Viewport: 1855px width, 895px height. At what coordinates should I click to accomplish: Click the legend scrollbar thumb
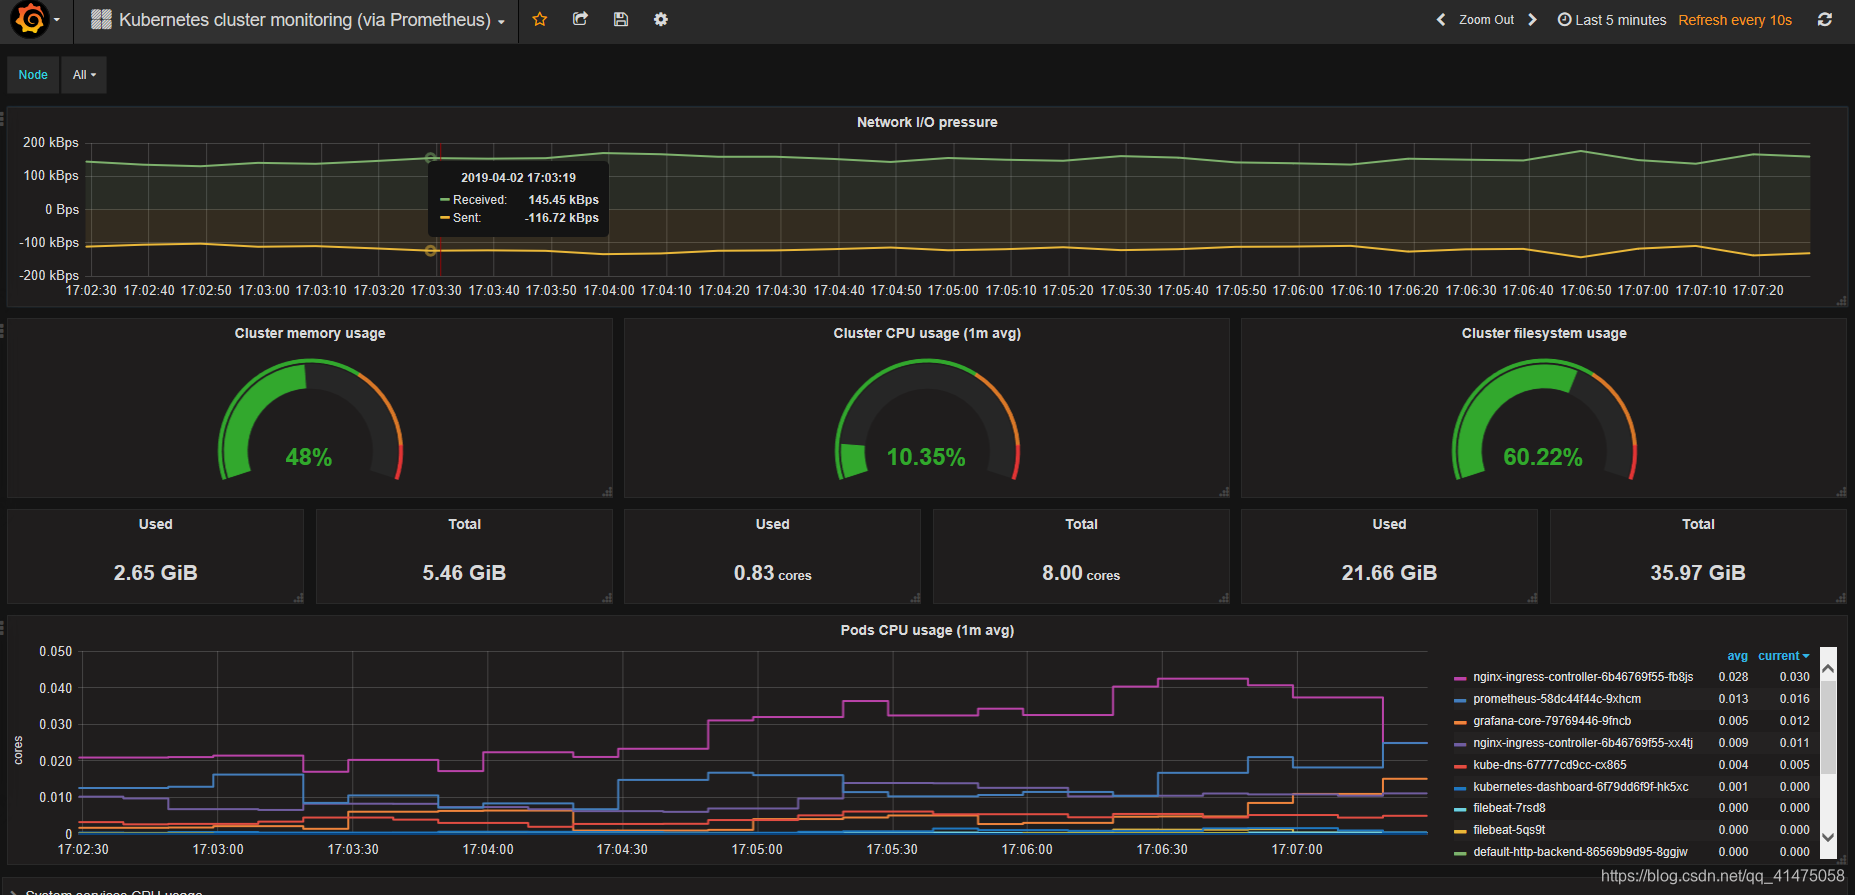point(1828,727)
